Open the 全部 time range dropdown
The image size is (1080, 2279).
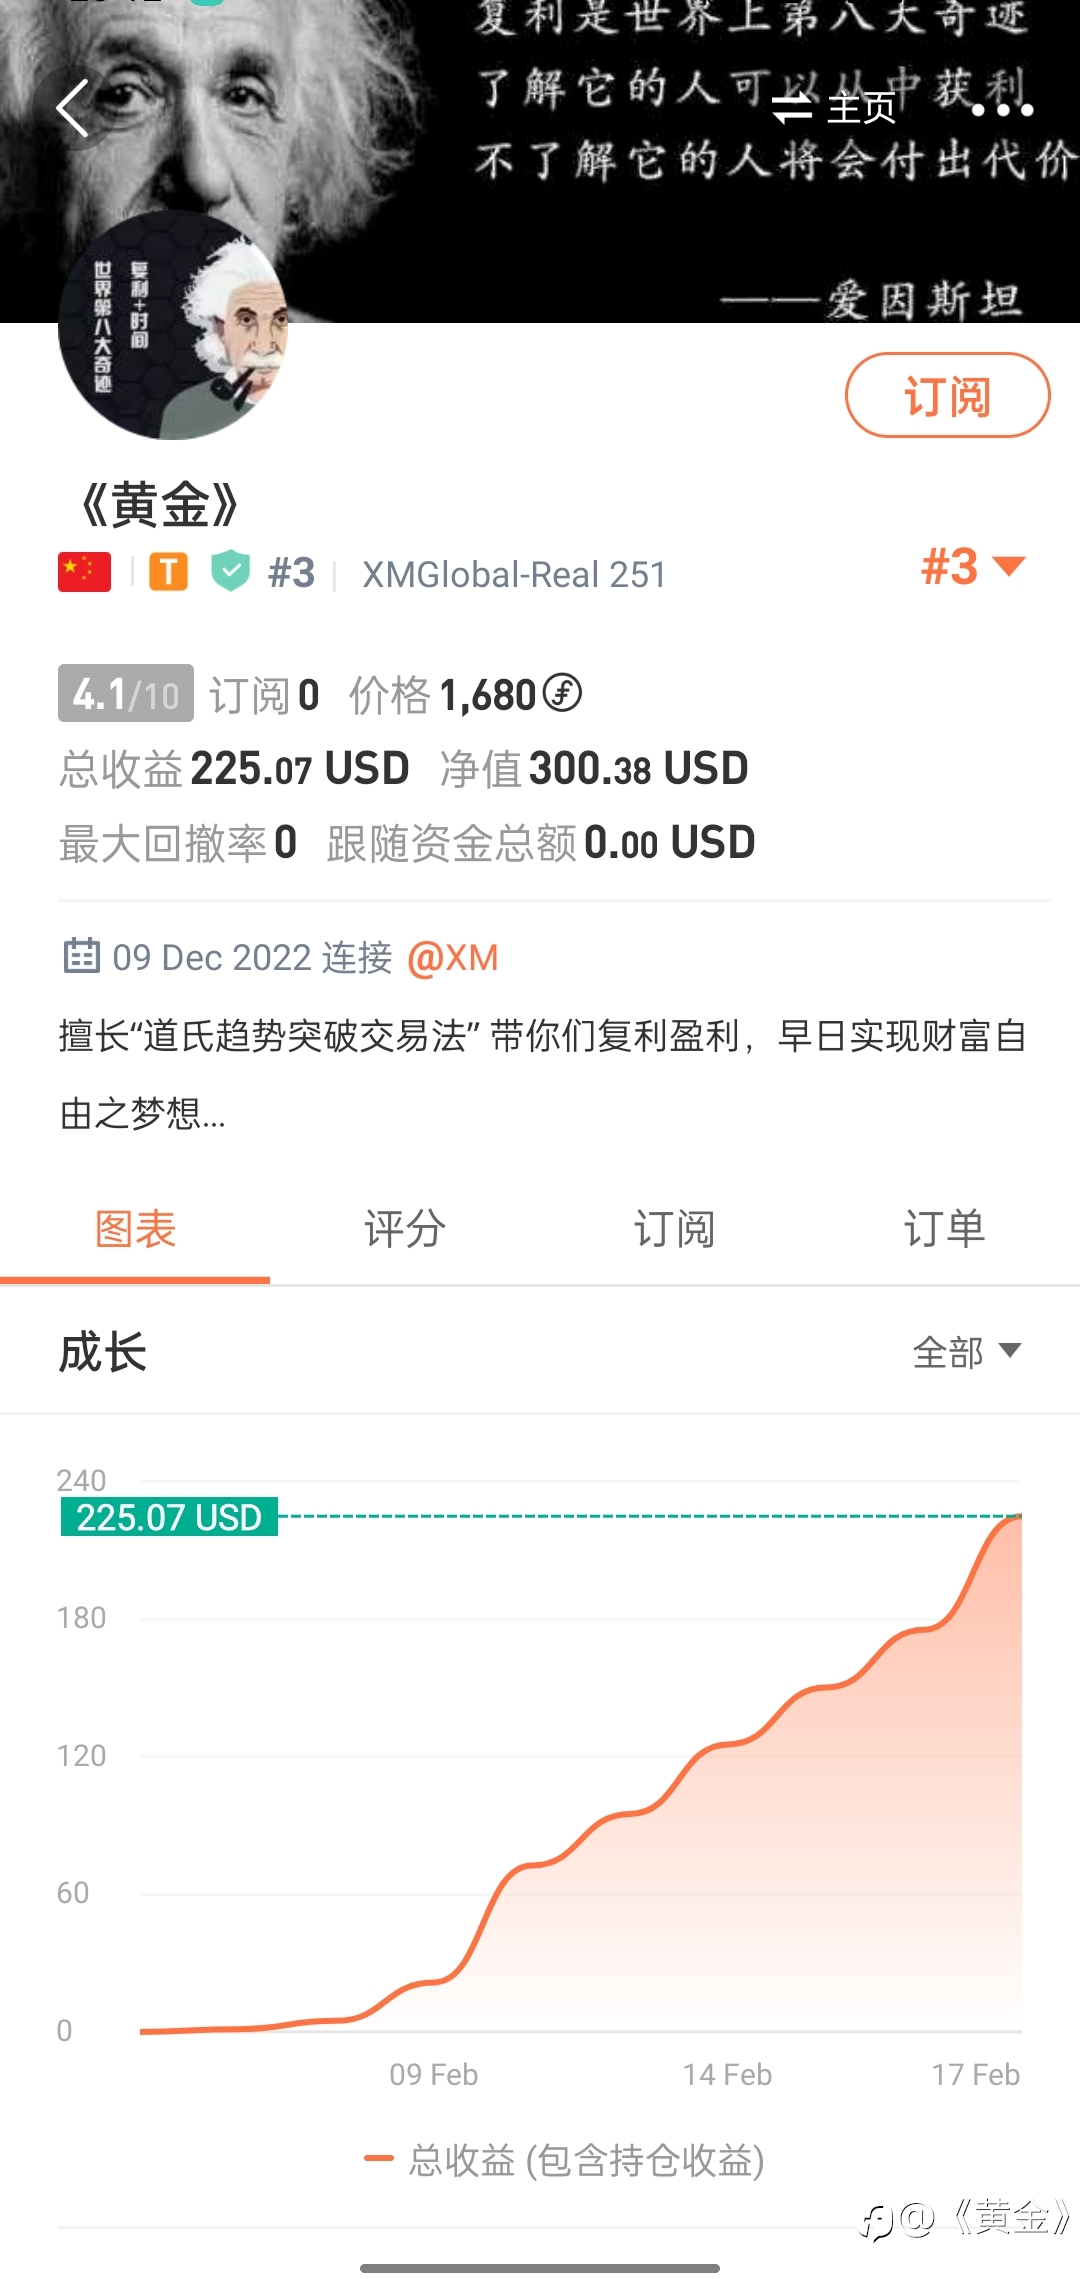[966, 1352]
